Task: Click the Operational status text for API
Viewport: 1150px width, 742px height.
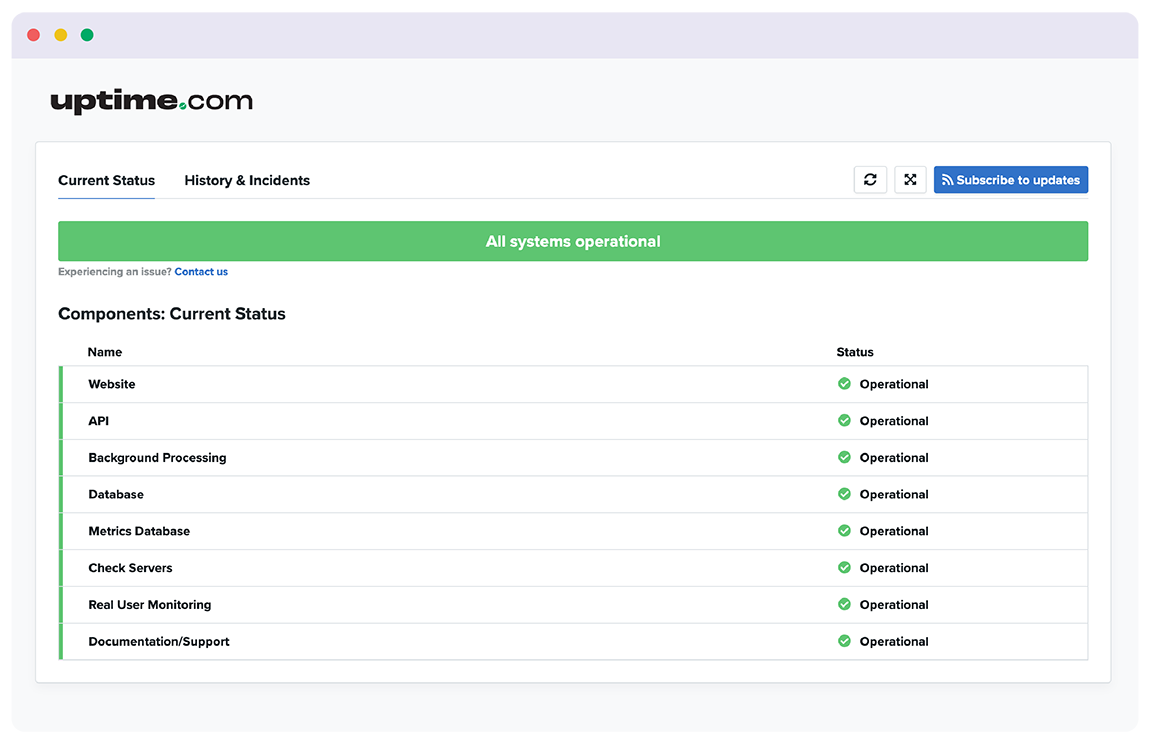Action: 894,421
